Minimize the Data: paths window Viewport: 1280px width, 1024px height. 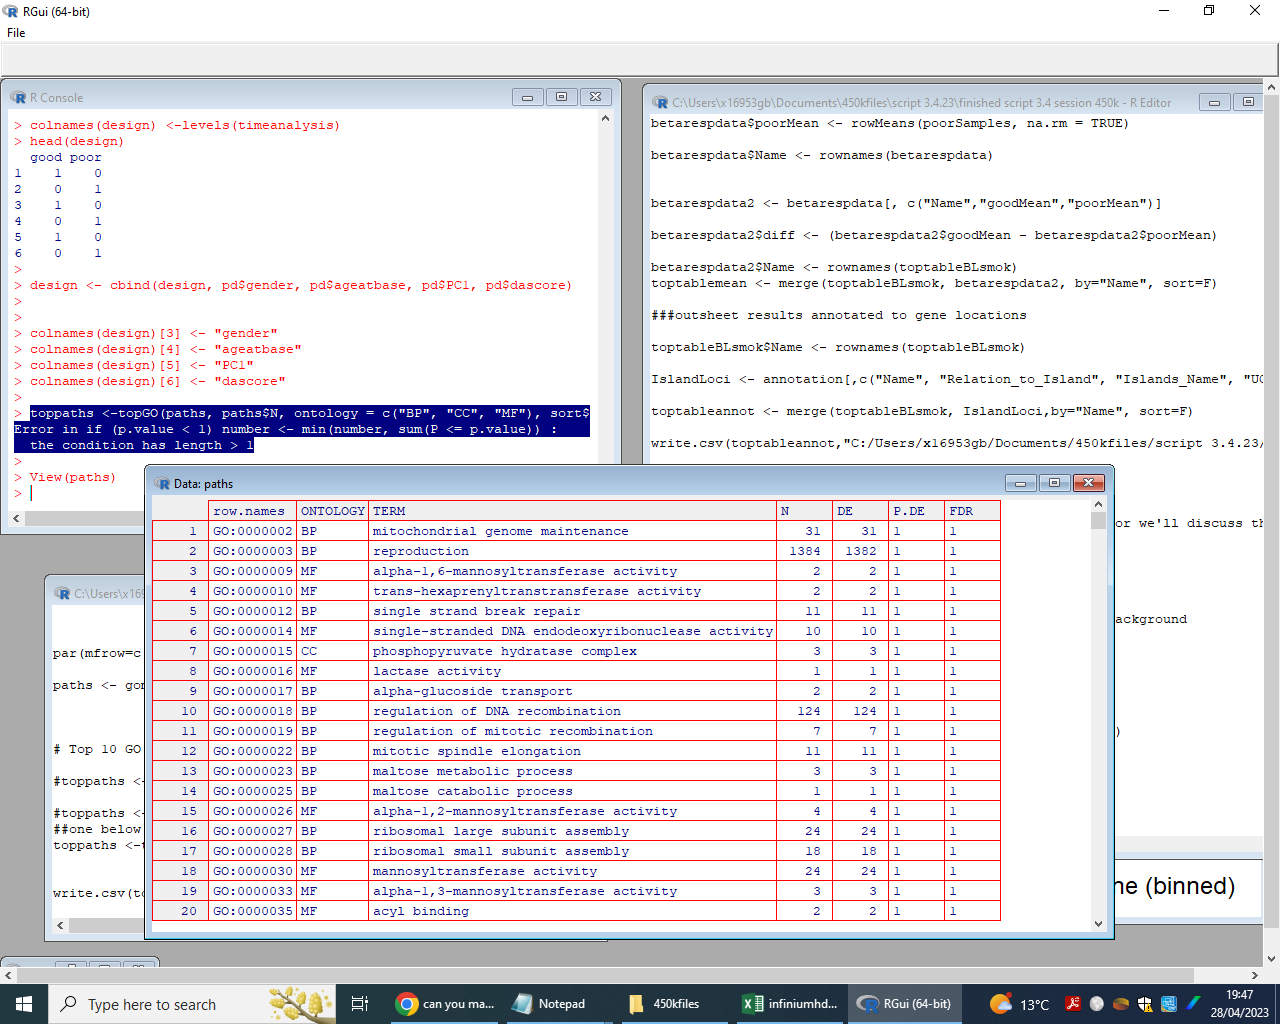pos(1020,483)
